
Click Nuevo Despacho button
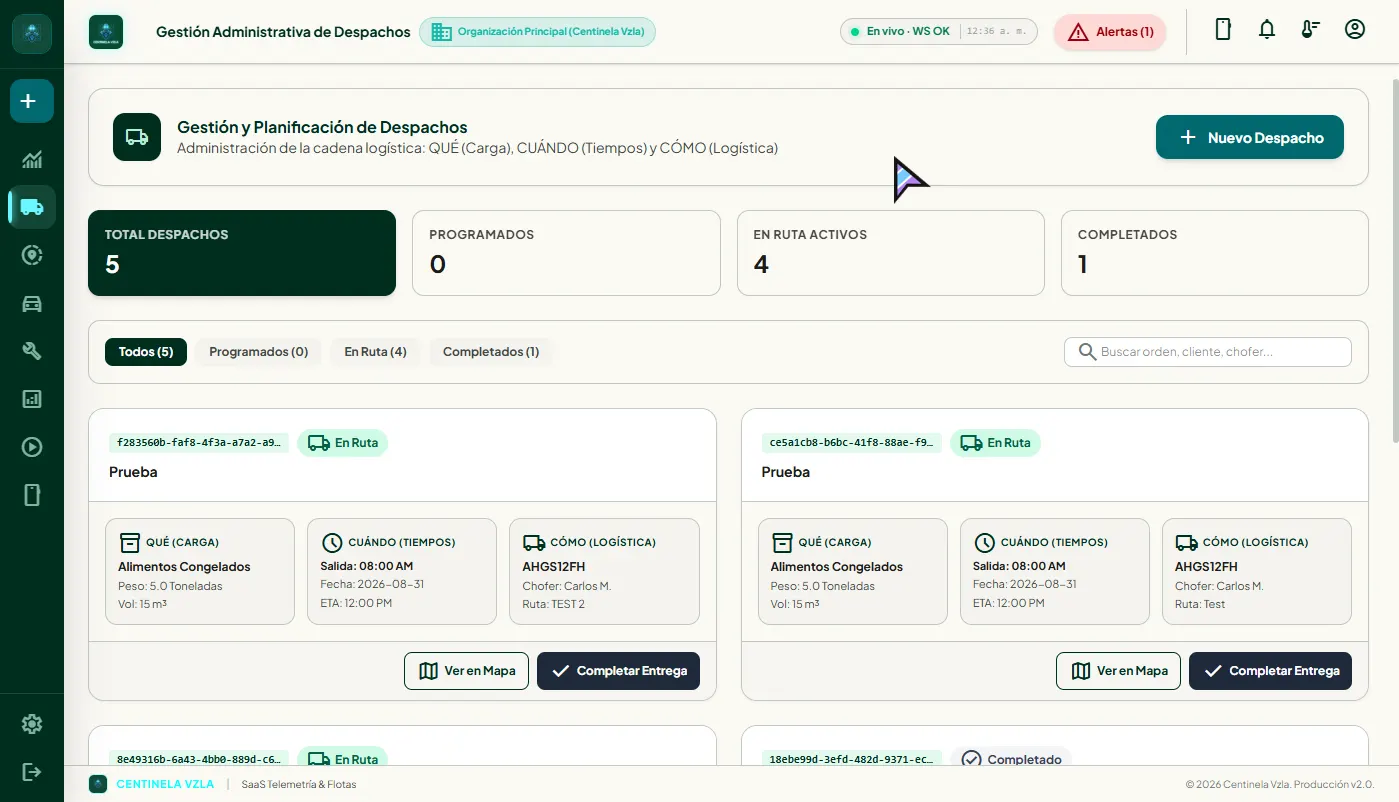point(1250,137)
